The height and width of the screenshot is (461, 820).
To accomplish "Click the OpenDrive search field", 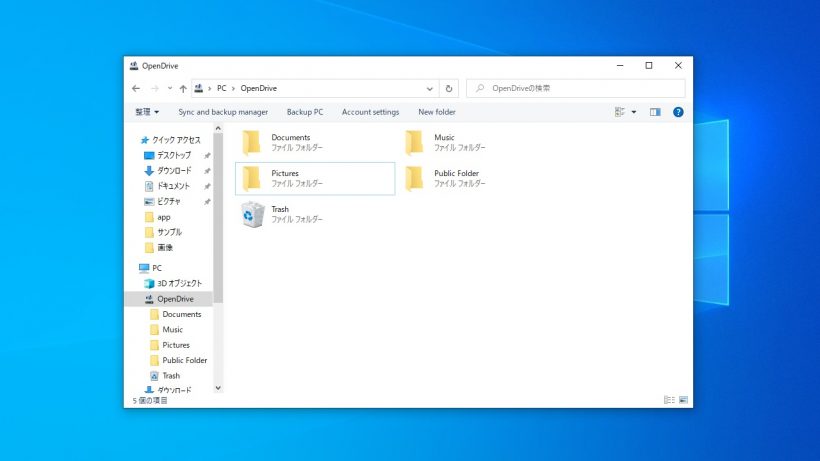I will pos(576,88).
